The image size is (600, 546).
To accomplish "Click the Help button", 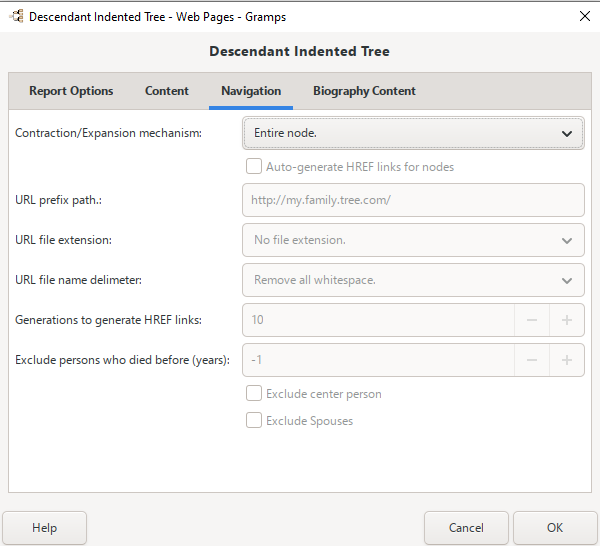I will [44, 528].
